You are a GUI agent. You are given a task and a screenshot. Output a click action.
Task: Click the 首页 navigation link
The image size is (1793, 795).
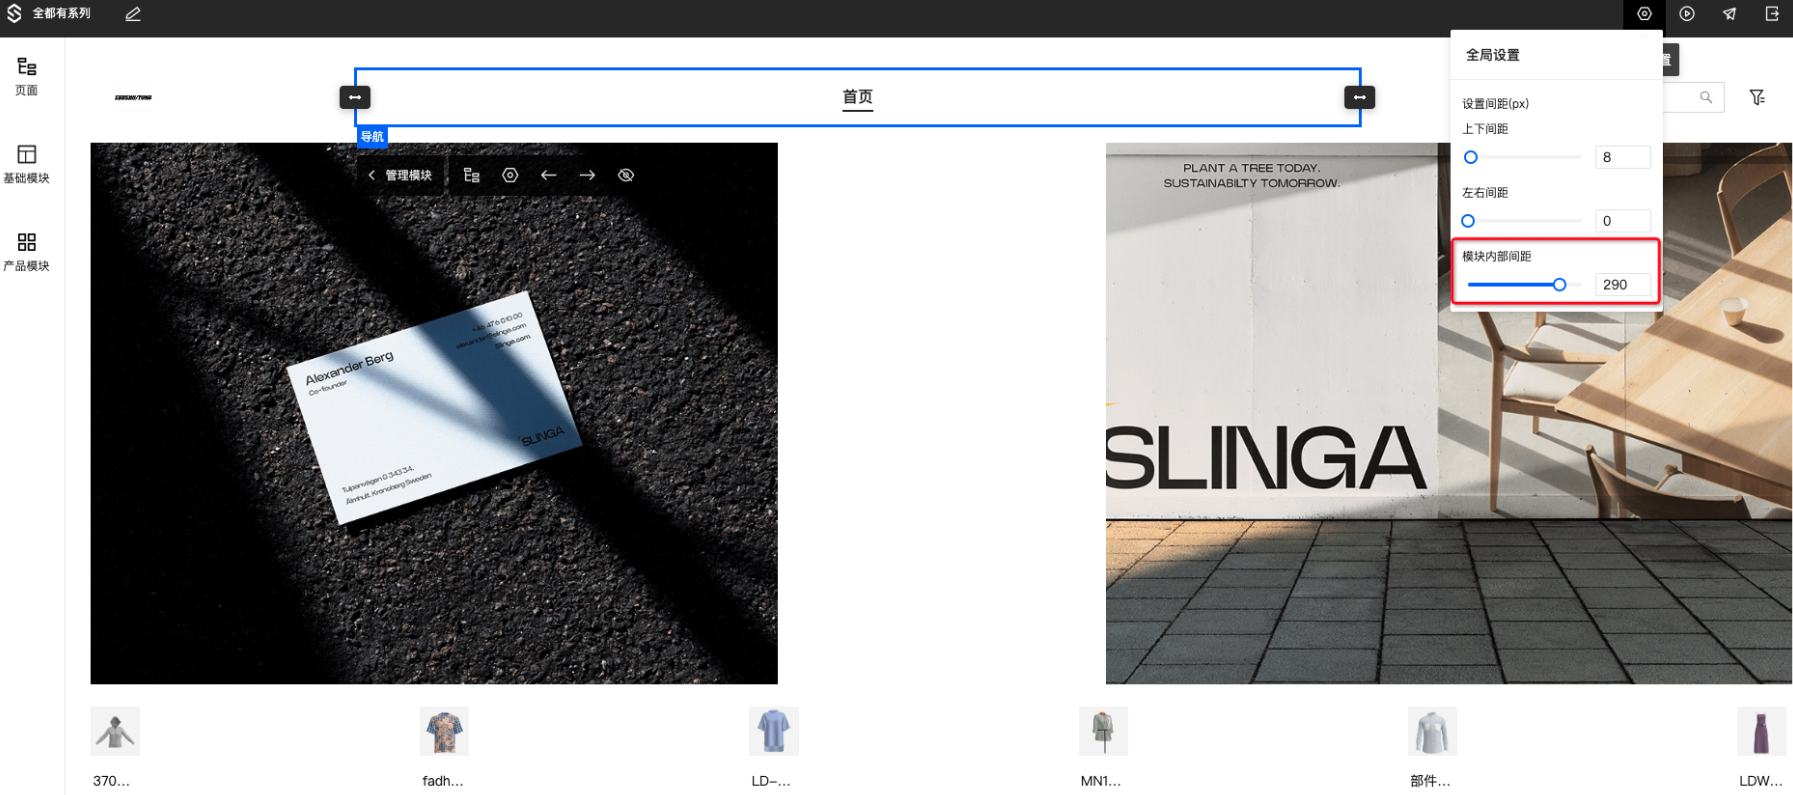857,97
